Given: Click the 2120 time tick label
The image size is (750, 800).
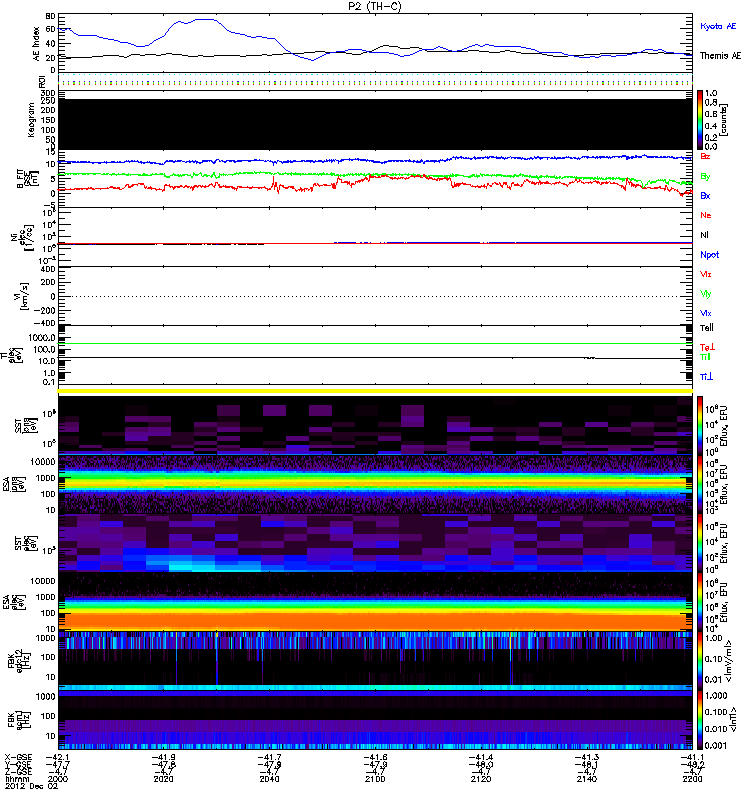Looking at the screenshot, I should click(481, 779).
